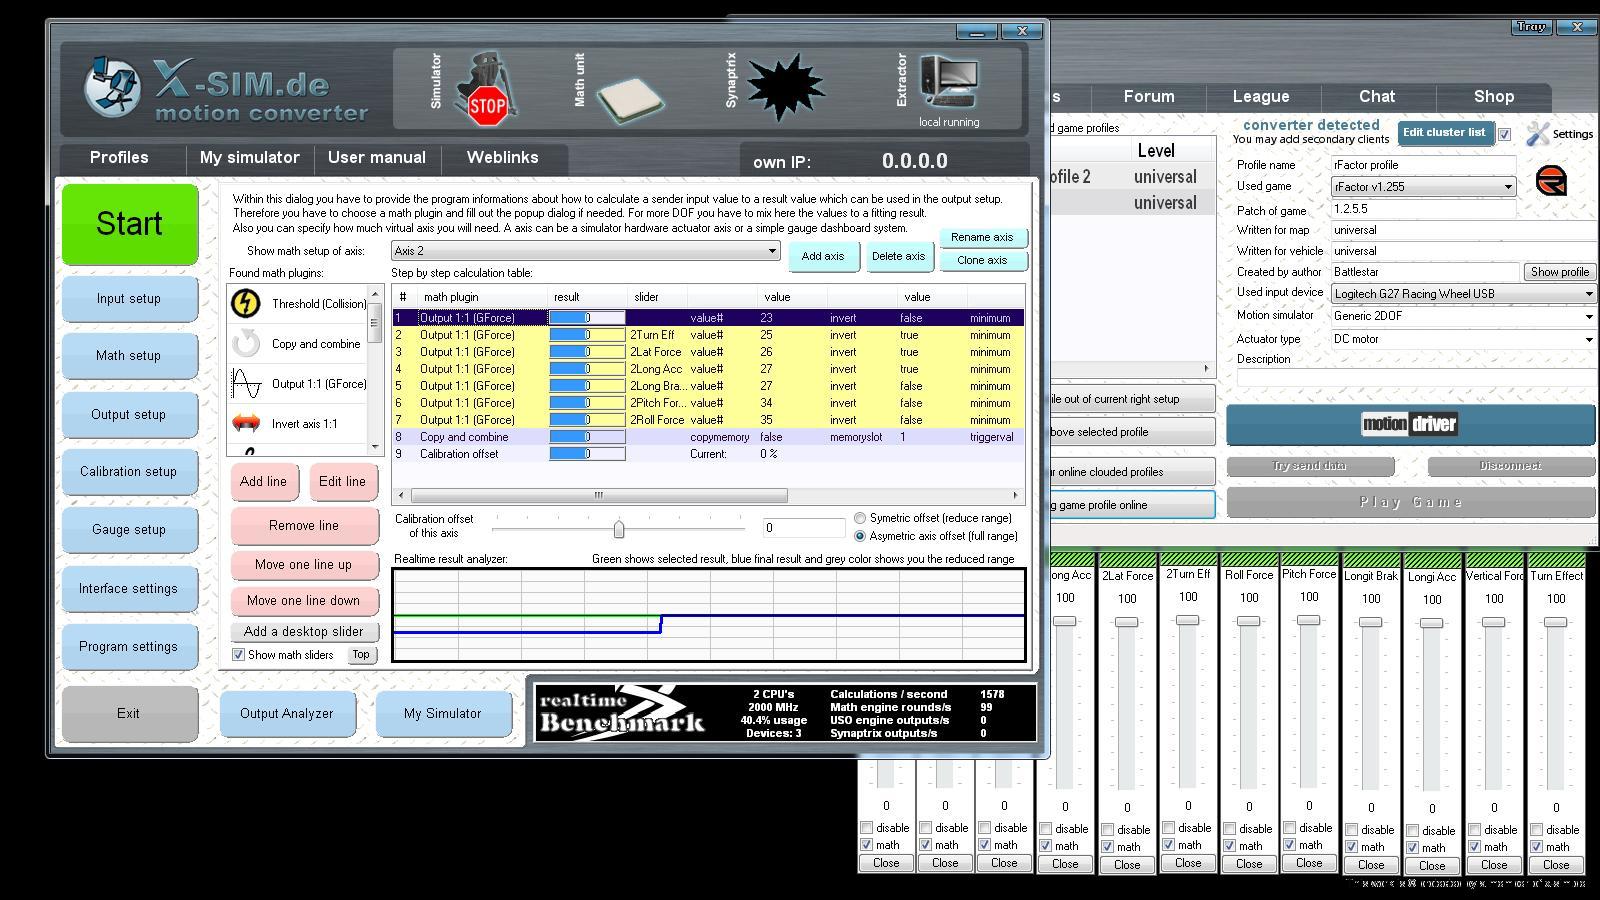The height and width of the screenshot is (900, 1600).
Task: Click the Synaptrix black starburst icon
Action: [785, 88]
